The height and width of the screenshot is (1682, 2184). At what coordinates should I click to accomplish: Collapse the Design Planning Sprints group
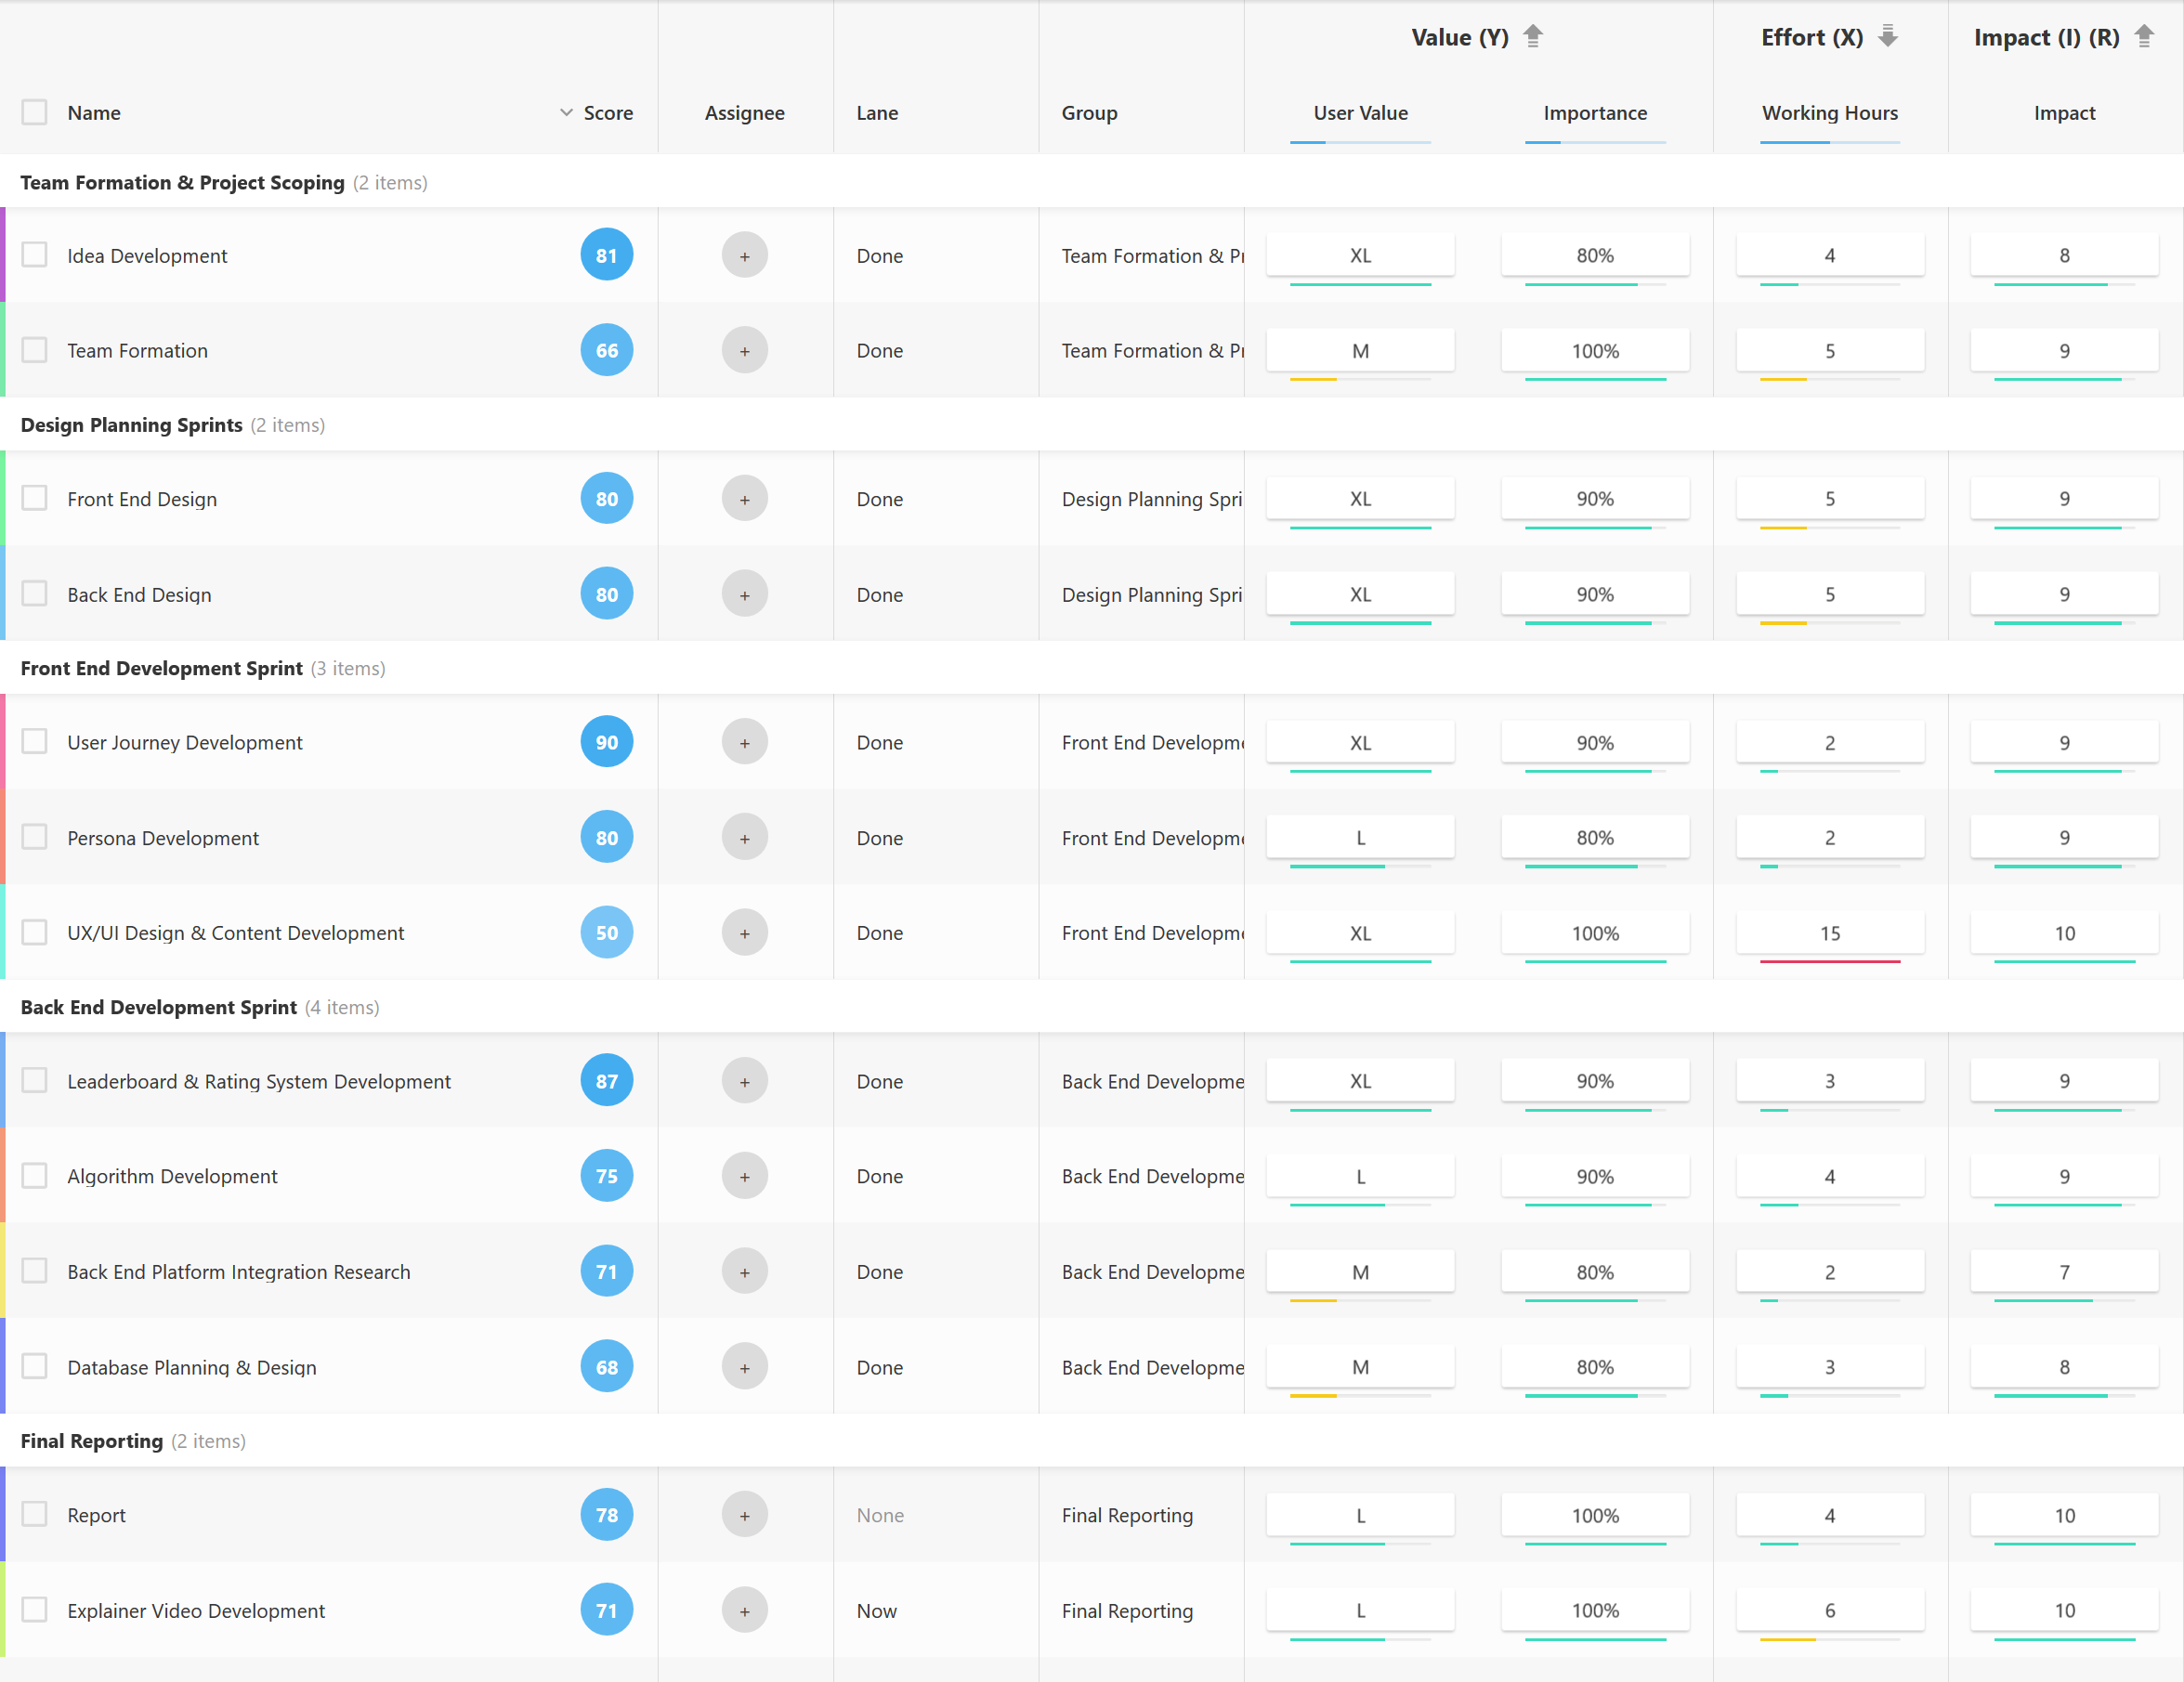[131, 425]
